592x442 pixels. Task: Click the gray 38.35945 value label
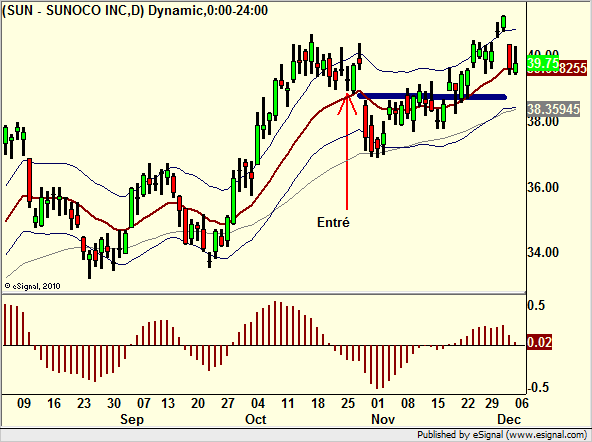point(553,109)
